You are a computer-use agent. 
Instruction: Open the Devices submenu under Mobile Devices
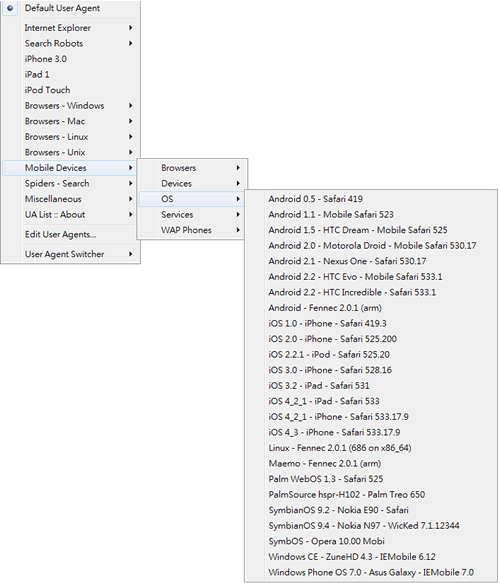pos(192,184)
